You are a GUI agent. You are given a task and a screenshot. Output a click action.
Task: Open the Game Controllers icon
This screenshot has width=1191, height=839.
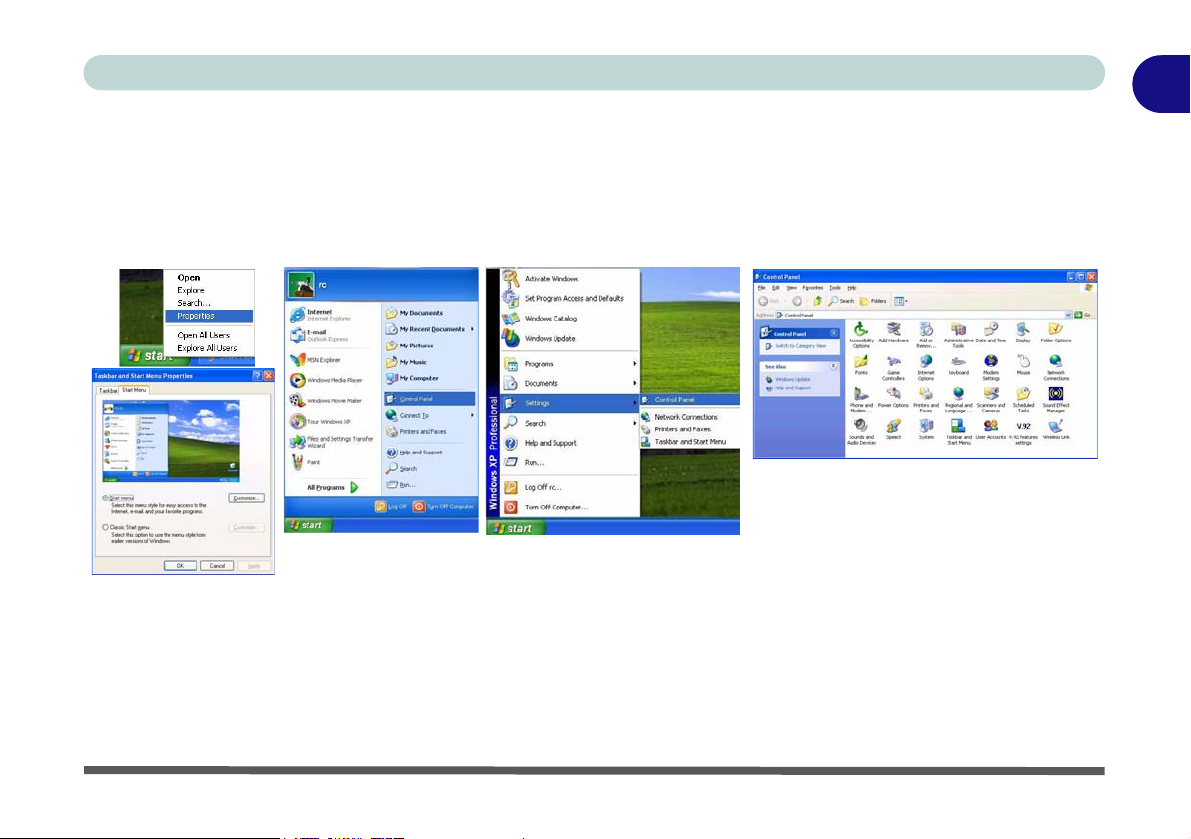coord(893,367)
